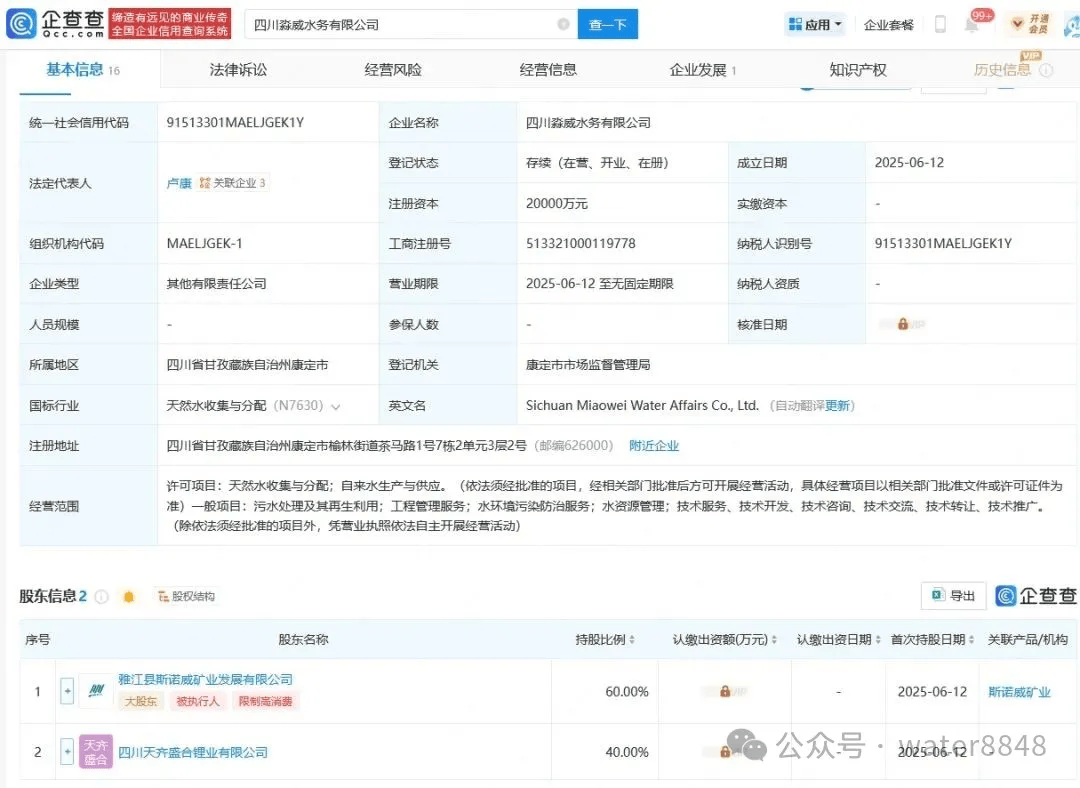1080x788 pixels.
Task: Open the 历史信息 VIP tab
Action: coord(1003,70)
